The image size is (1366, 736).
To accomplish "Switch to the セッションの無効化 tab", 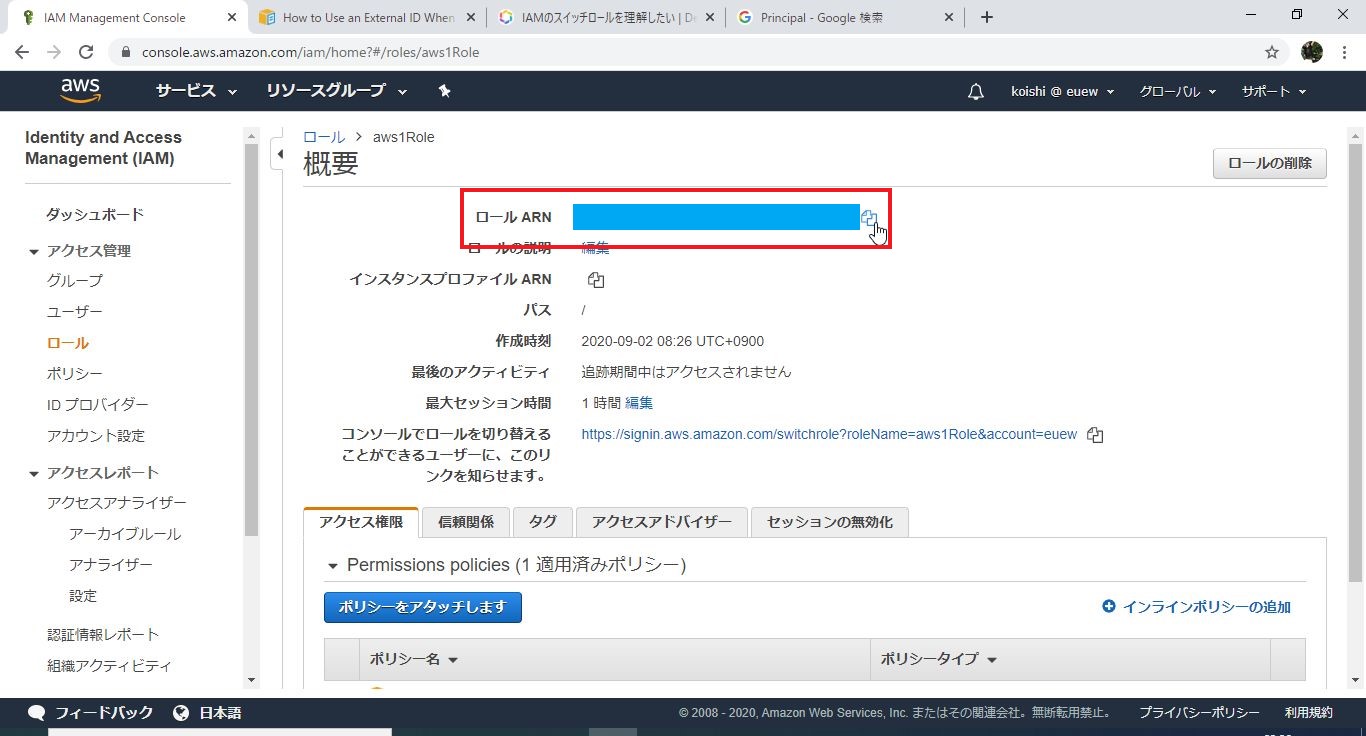I will (x=830, y=522).
